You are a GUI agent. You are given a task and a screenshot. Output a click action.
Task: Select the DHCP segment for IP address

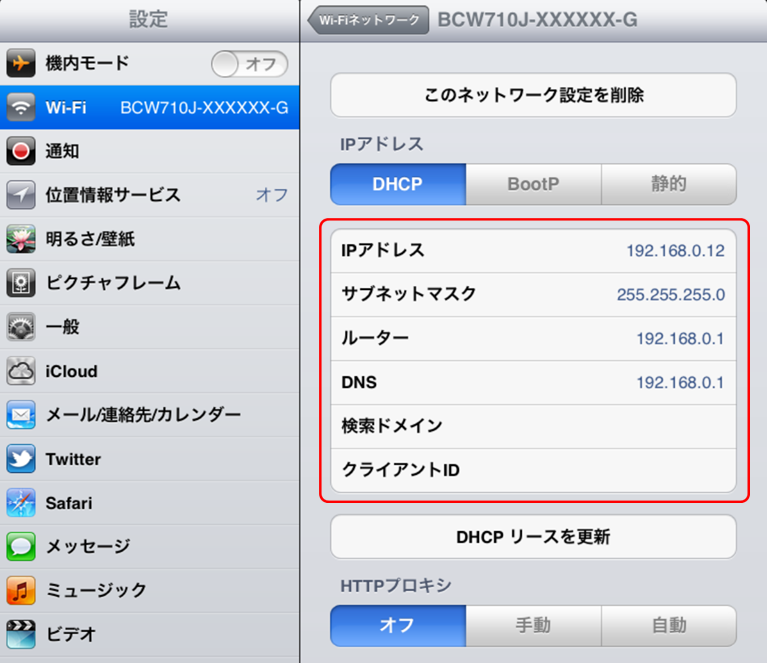click(x=397, y=185)
